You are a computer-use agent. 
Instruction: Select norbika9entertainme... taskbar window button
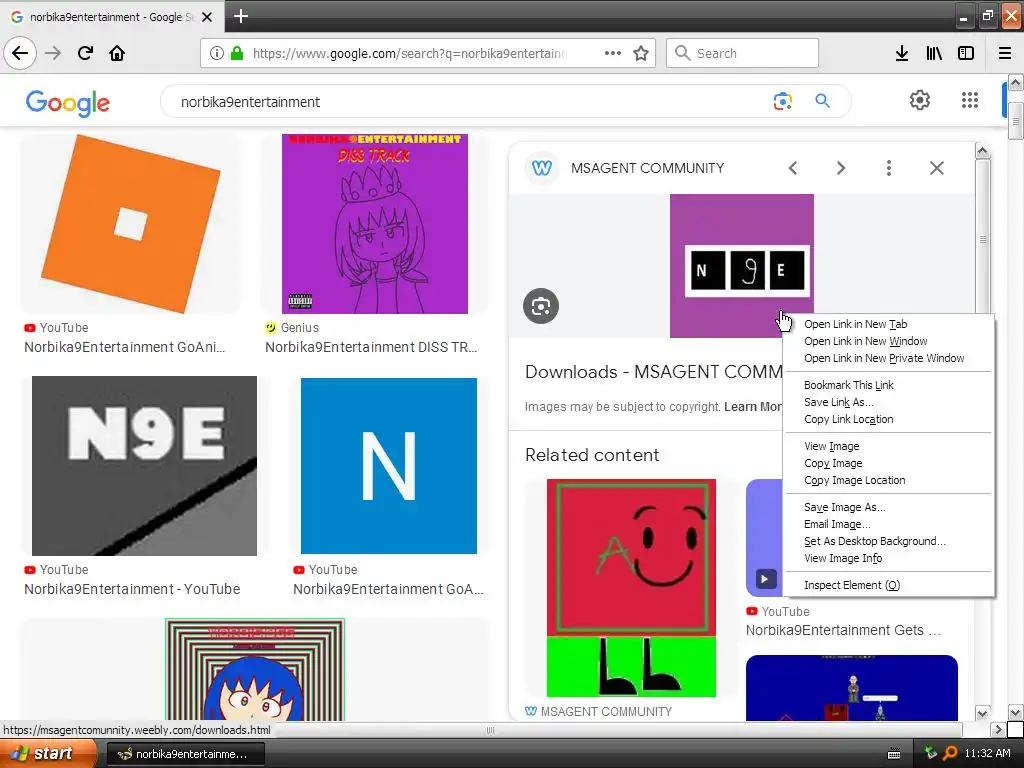(x=185, y=754)
